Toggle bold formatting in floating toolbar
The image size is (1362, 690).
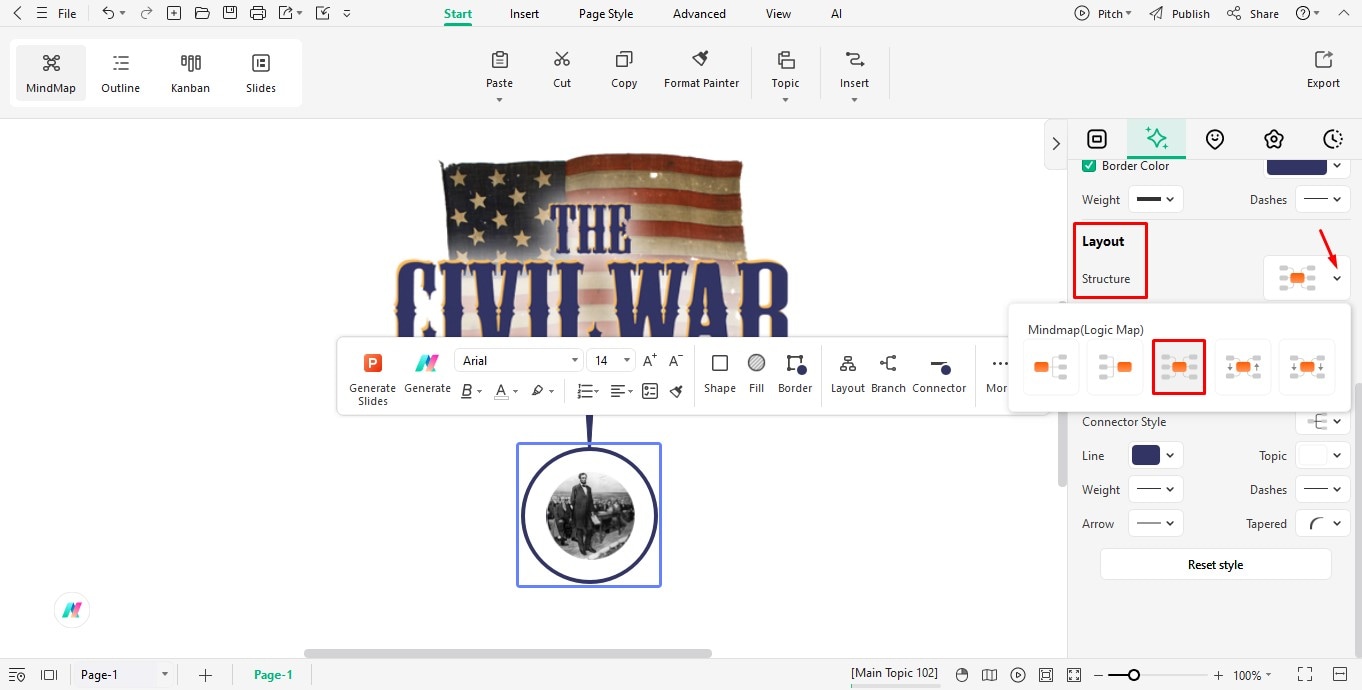[466, 391]
